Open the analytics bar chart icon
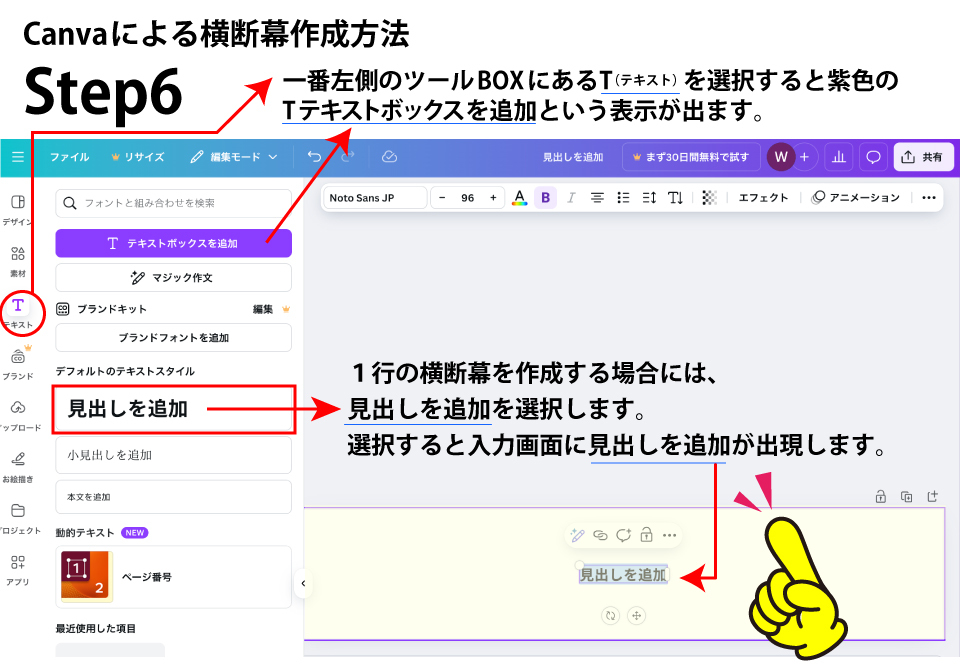The height and width of the screenshot is (670, 960). 839,157
